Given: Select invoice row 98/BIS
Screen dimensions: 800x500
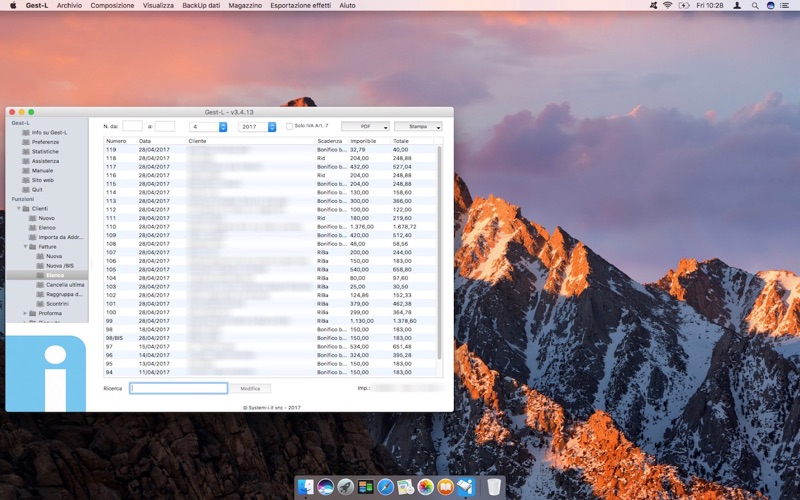Looking at the screenshot, I should click(270, 338).
